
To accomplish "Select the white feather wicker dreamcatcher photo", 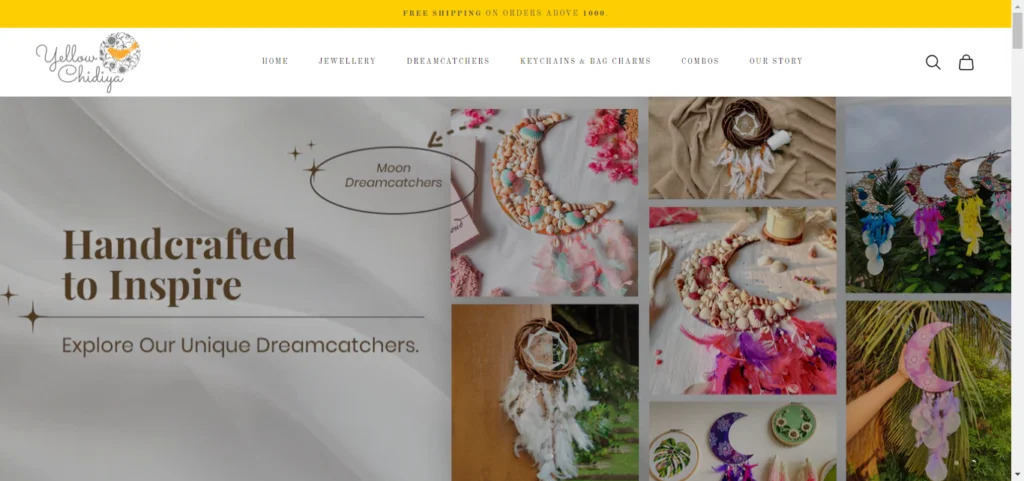I will (x=545, y=392).
